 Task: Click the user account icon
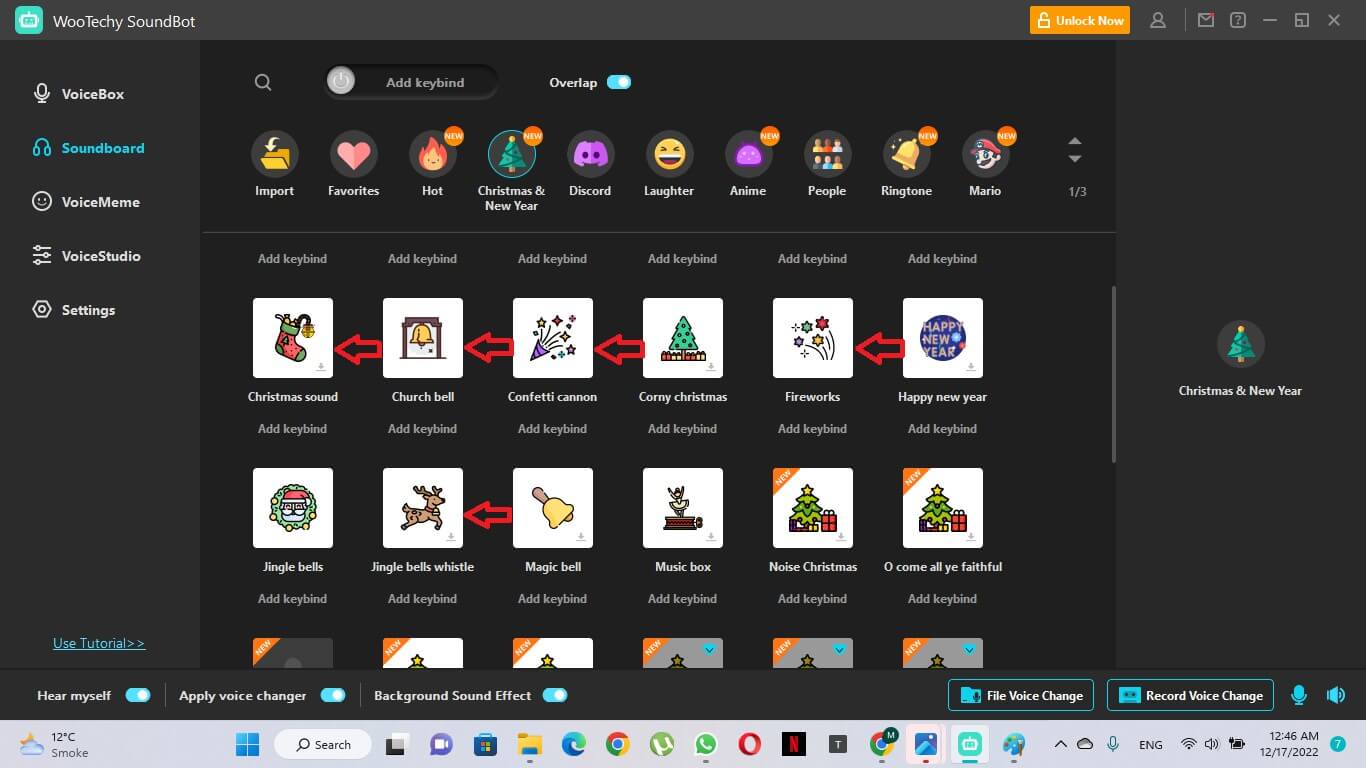coord(1158,20)
